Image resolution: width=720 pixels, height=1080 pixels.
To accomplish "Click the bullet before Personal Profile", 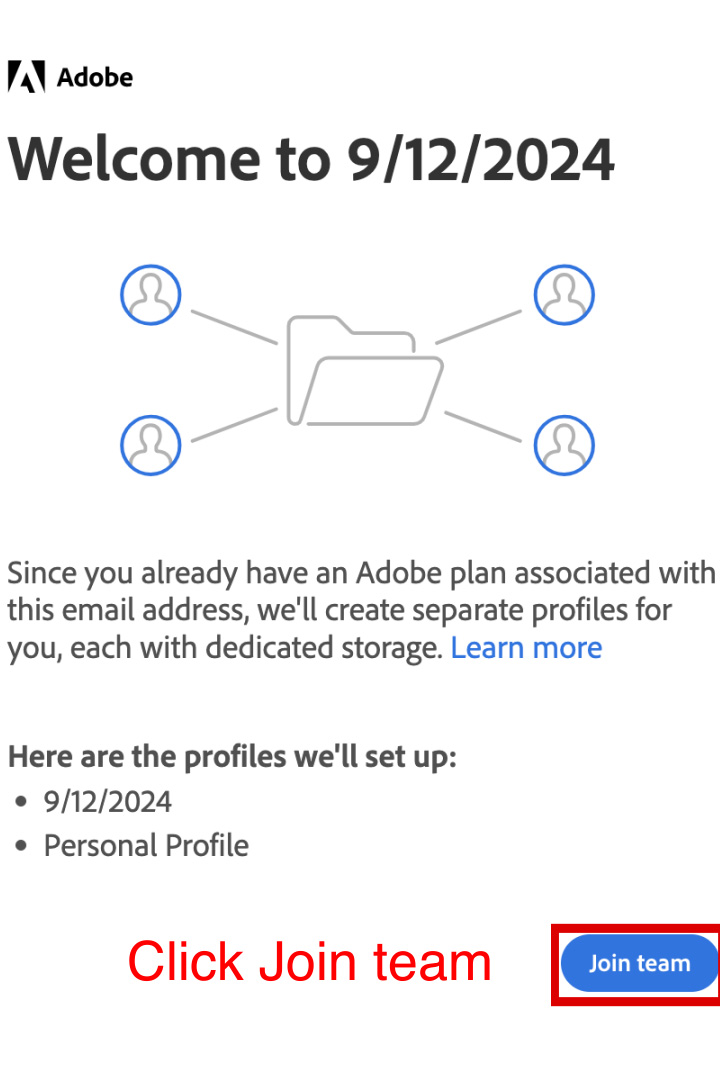I will (22, 847).
